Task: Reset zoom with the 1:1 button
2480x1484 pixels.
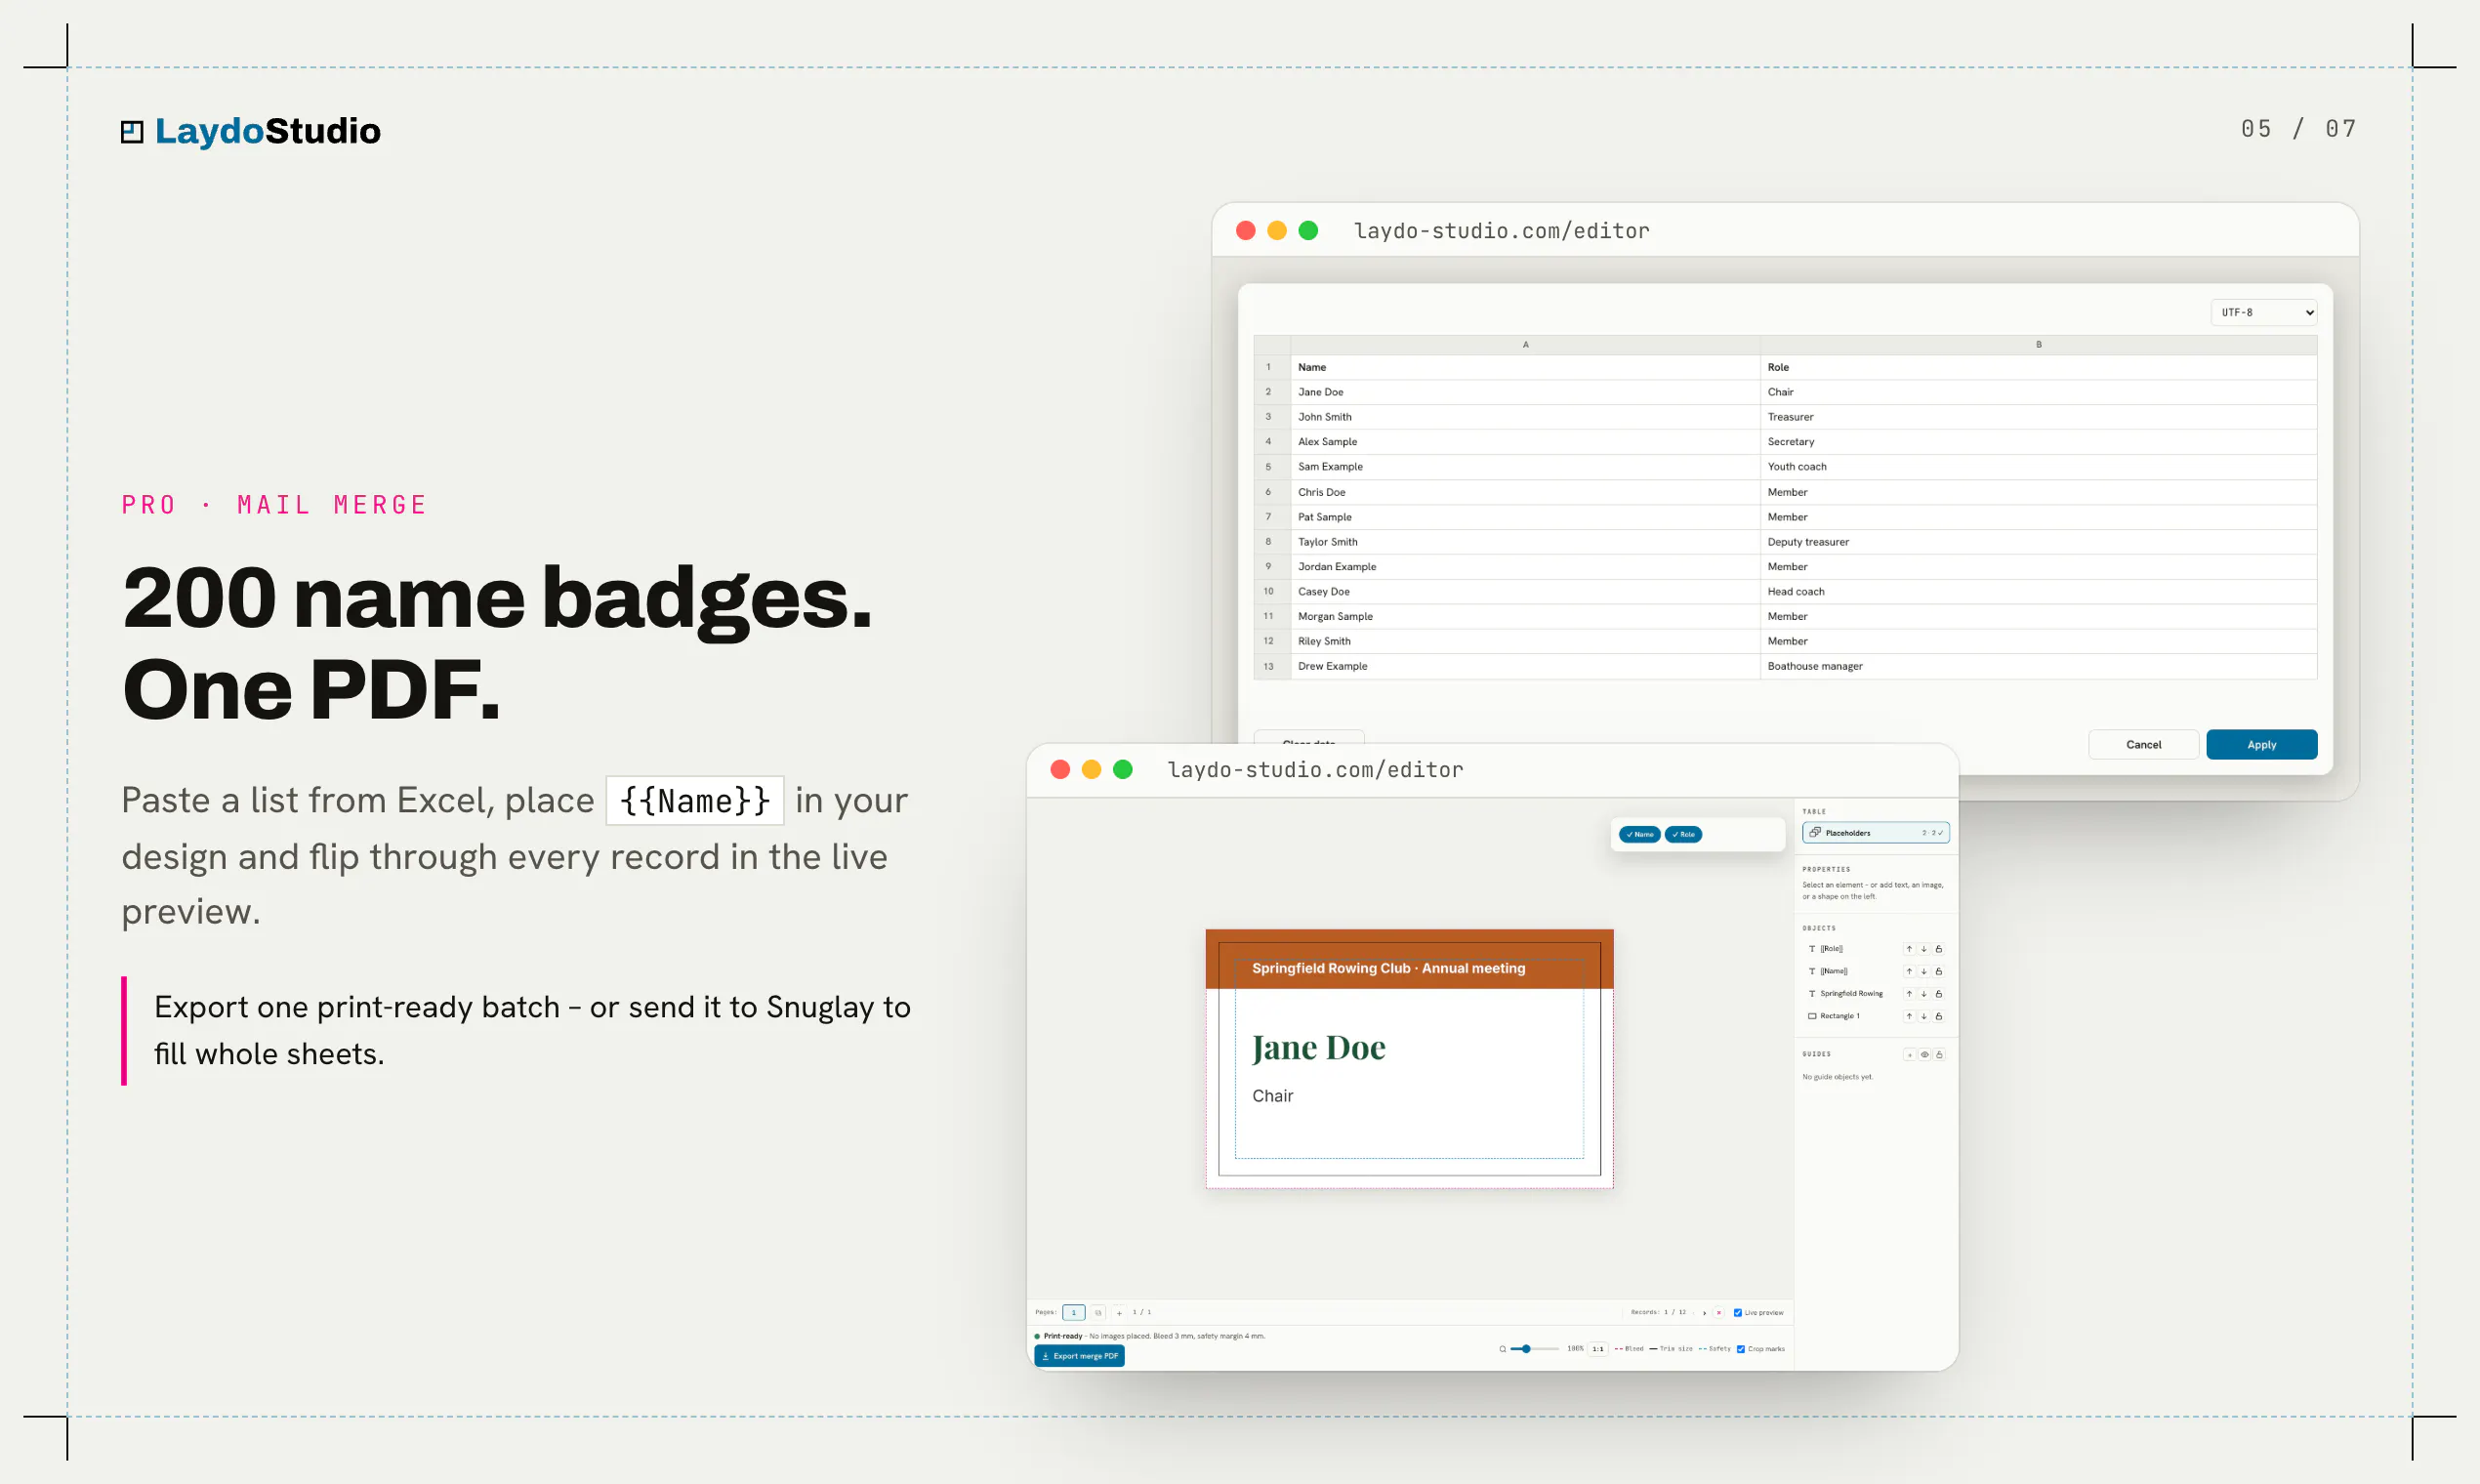Action: pyautogui.click(x=1598, y=1349)
